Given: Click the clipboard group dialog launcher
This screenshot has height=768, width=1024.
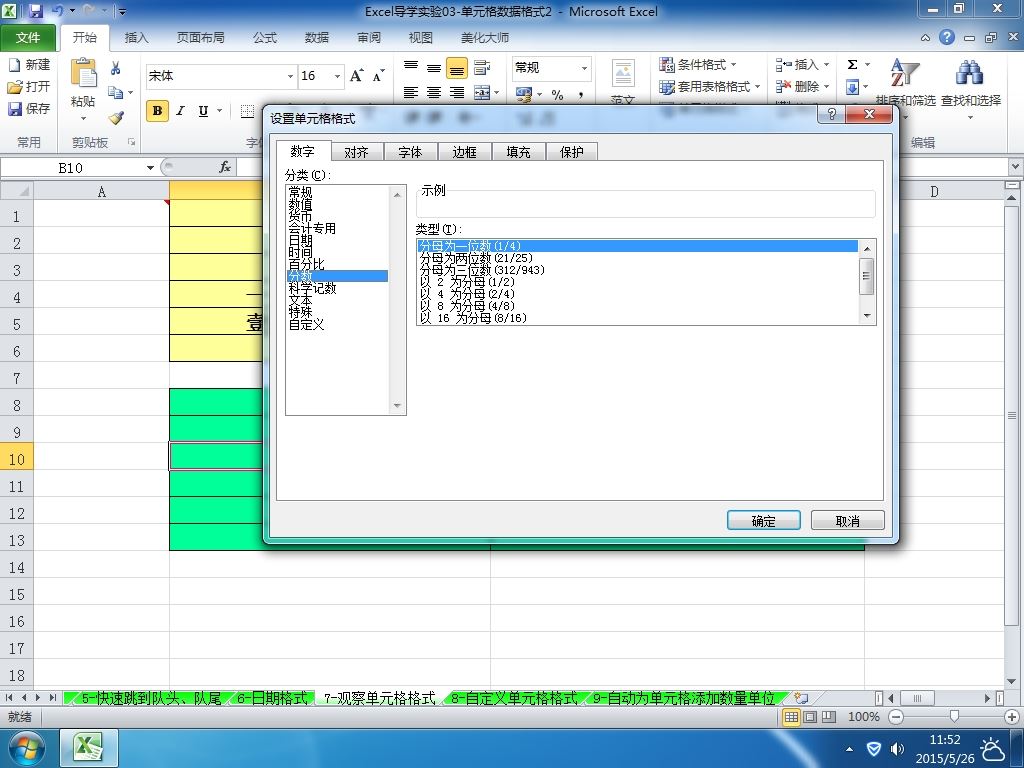Looking at the screenshot, I should tap(131, 142).
